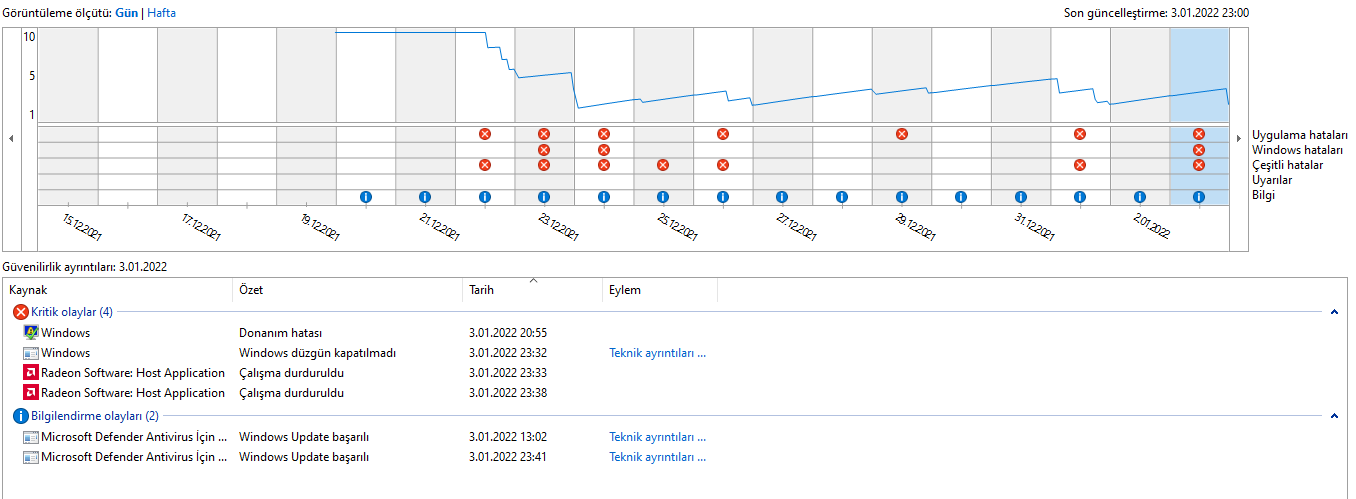This screenshot has width=1356, height=499.
Task: Switch view scale to Gün
Action: 127,13
